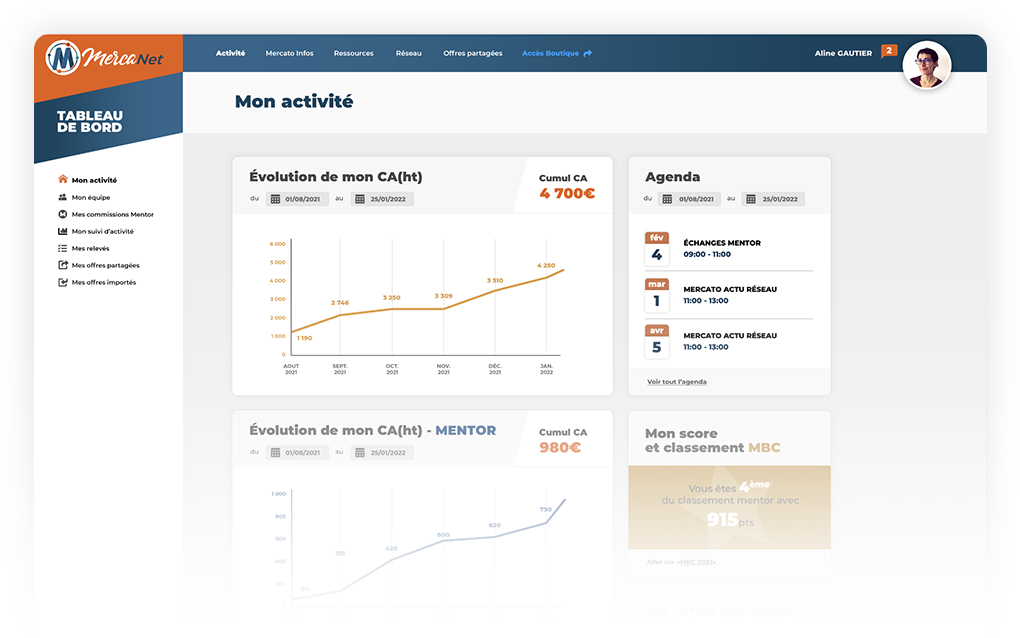The height and width of the screenshot is (638, 1020).
Task: Click the Accès Boutique arrow icon
Action: (x=588, y=53)
